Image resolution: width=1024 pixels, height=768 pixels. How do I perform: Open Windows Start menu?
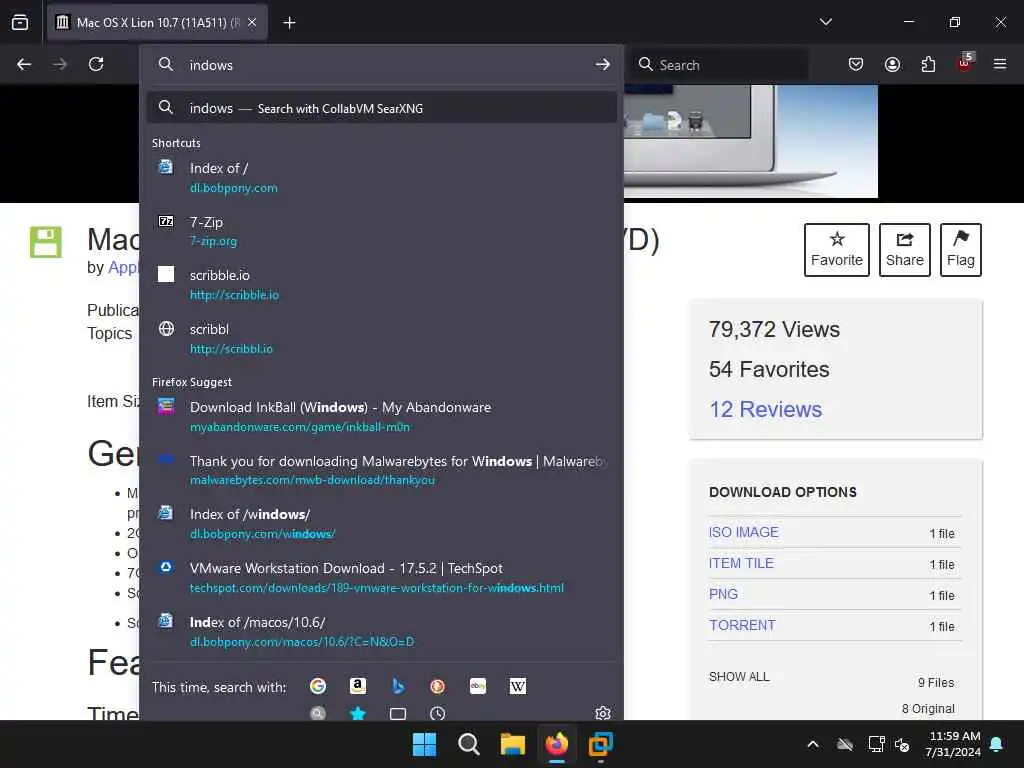[424, 744]
